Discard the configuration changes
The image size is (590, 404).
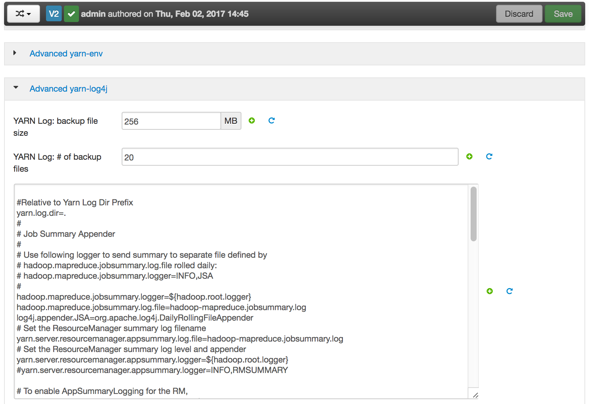point(519,14)
